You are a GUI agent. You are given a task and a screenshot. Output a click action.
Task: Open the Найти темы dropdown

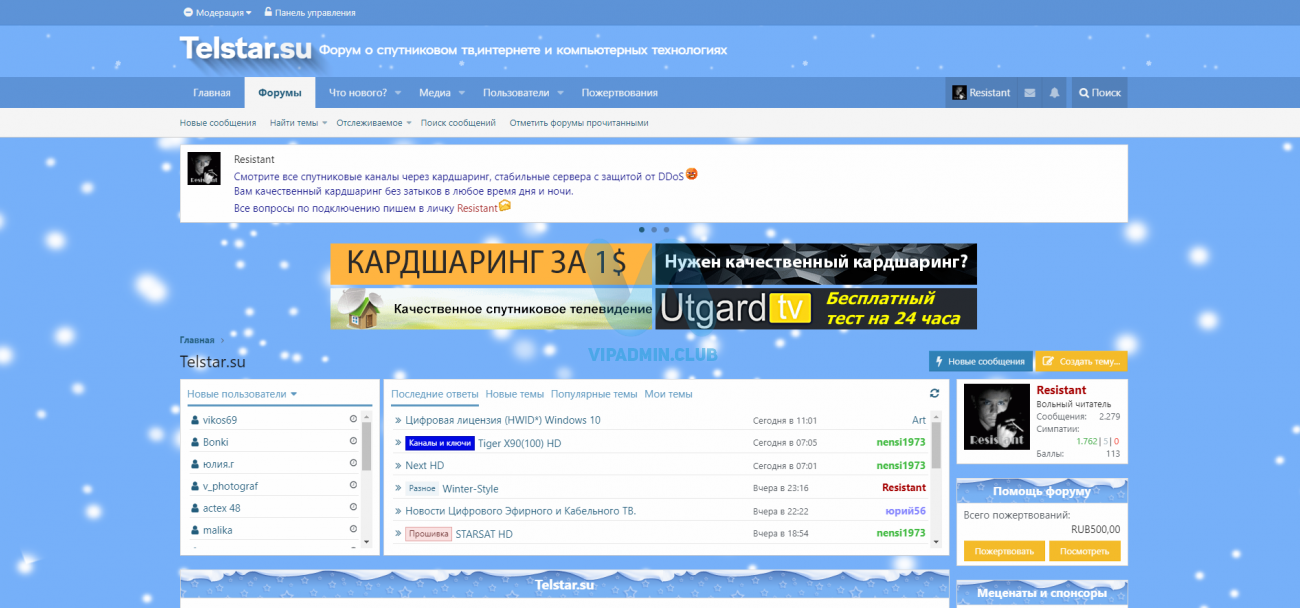[299, 123]
